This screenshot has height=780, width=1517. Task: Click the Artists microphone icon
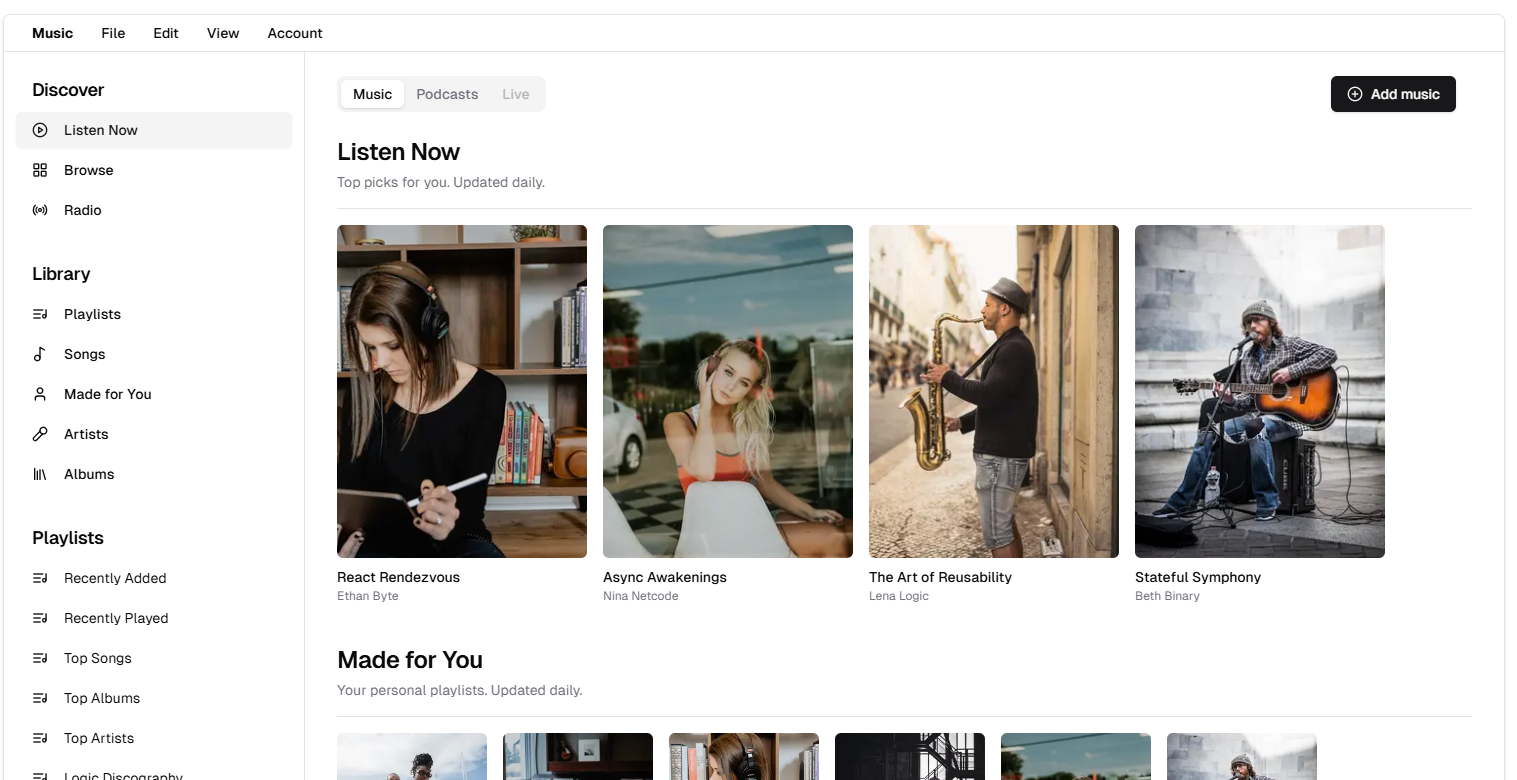point(40,434)
